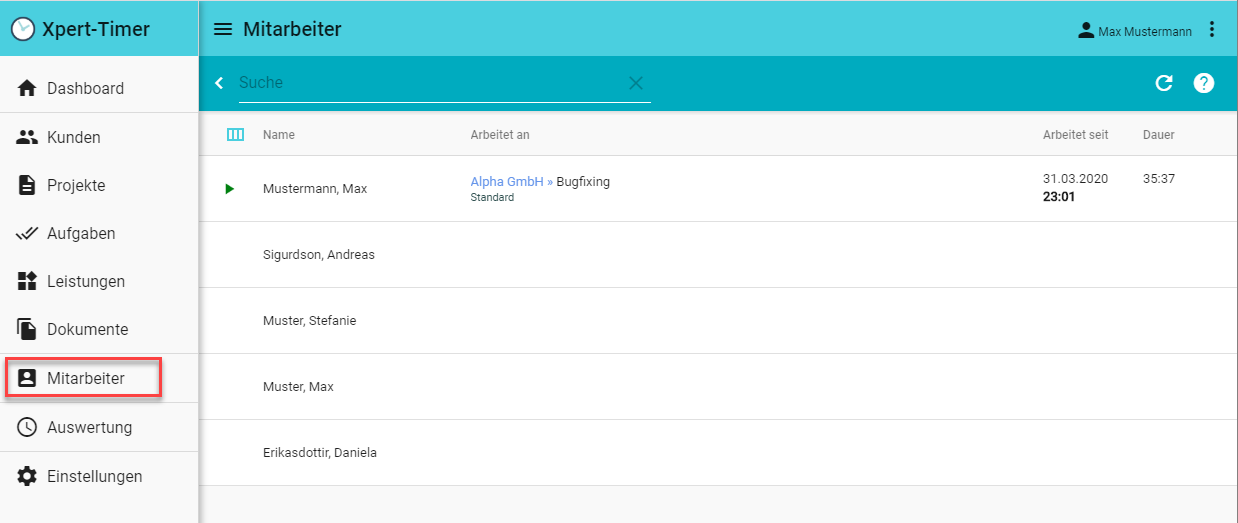Select Leistungen in navigation
Viewport: 1238px width, 523px height.
85,281
